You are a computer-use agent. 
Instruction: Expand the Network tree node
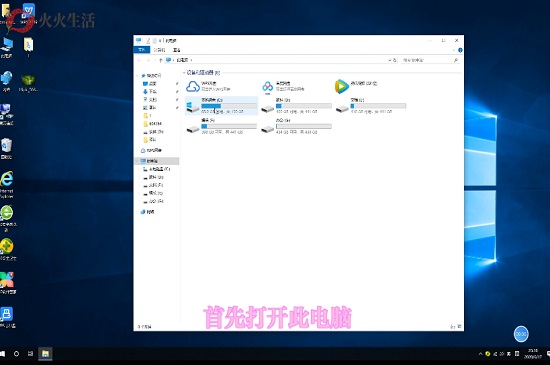coord(138,212)
